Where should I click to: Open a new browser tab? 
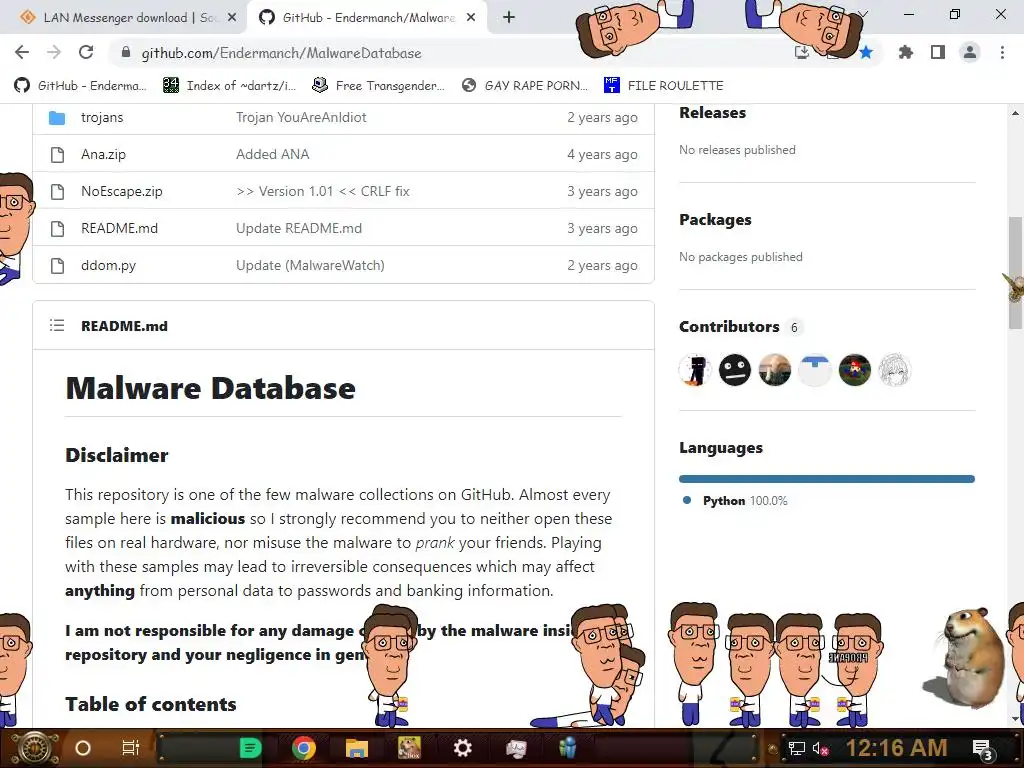click(509, 18)
